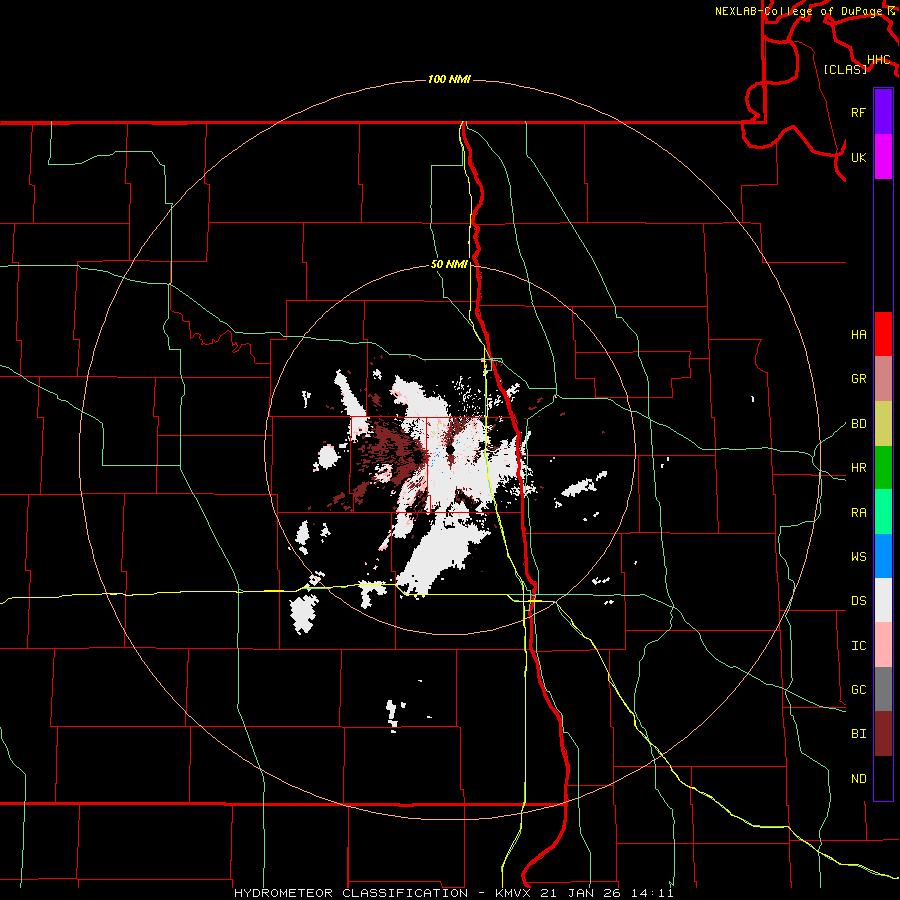Click the 100 NMI range ring label
The height and width of the screenshot is (900, 900).
click(x=449, y=79)
